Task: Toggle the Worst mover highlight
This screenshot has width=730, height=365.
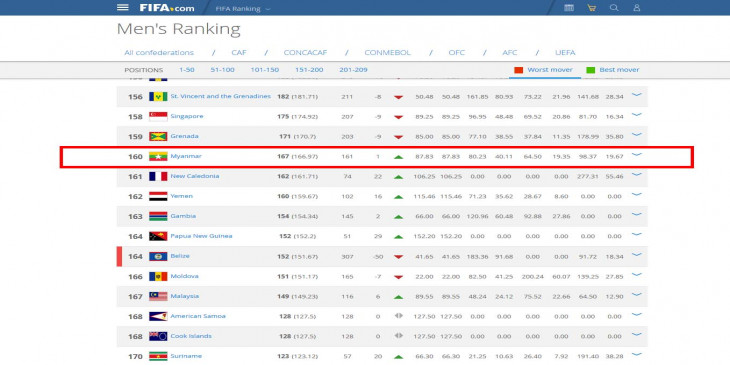Action: pyautogui.click(x=550, y=70)
